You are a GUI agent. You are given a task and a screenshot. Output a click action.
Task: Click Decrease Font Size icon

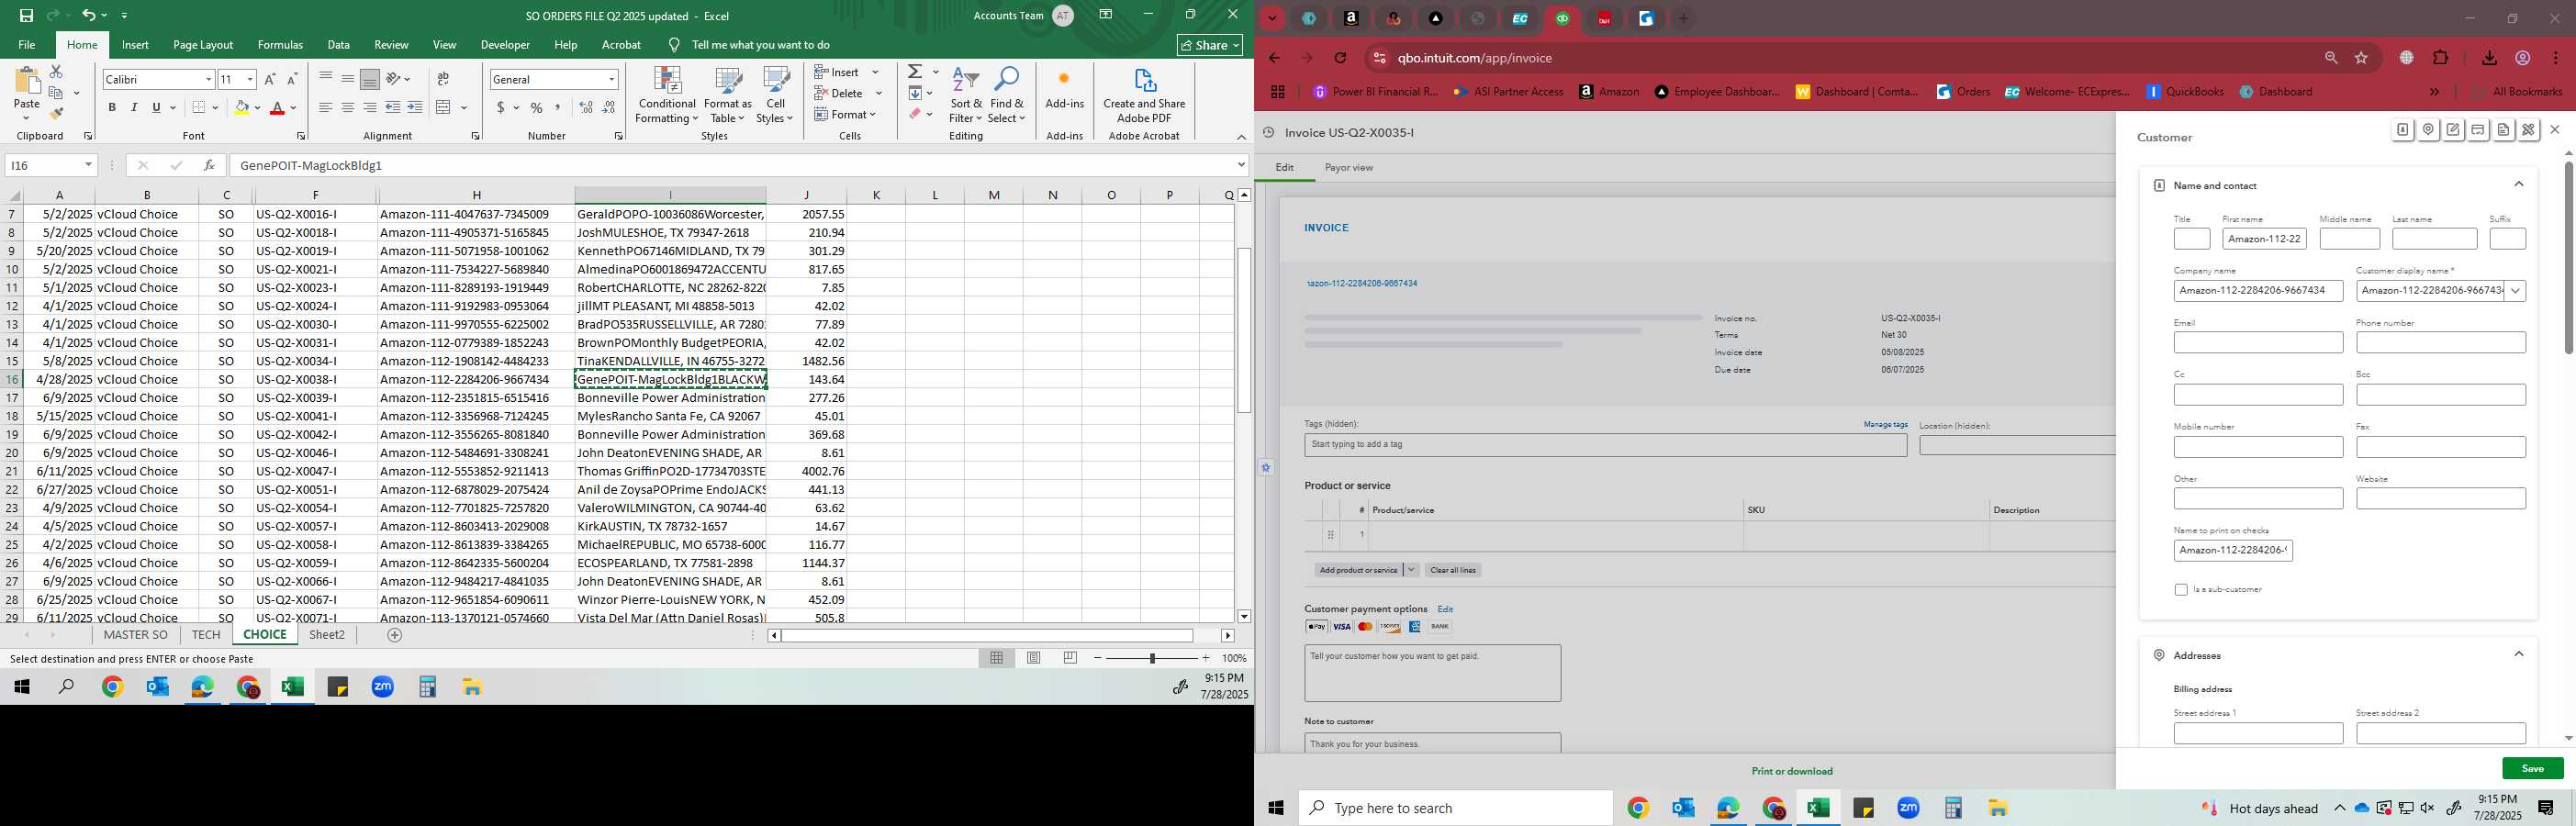point(292,79)
